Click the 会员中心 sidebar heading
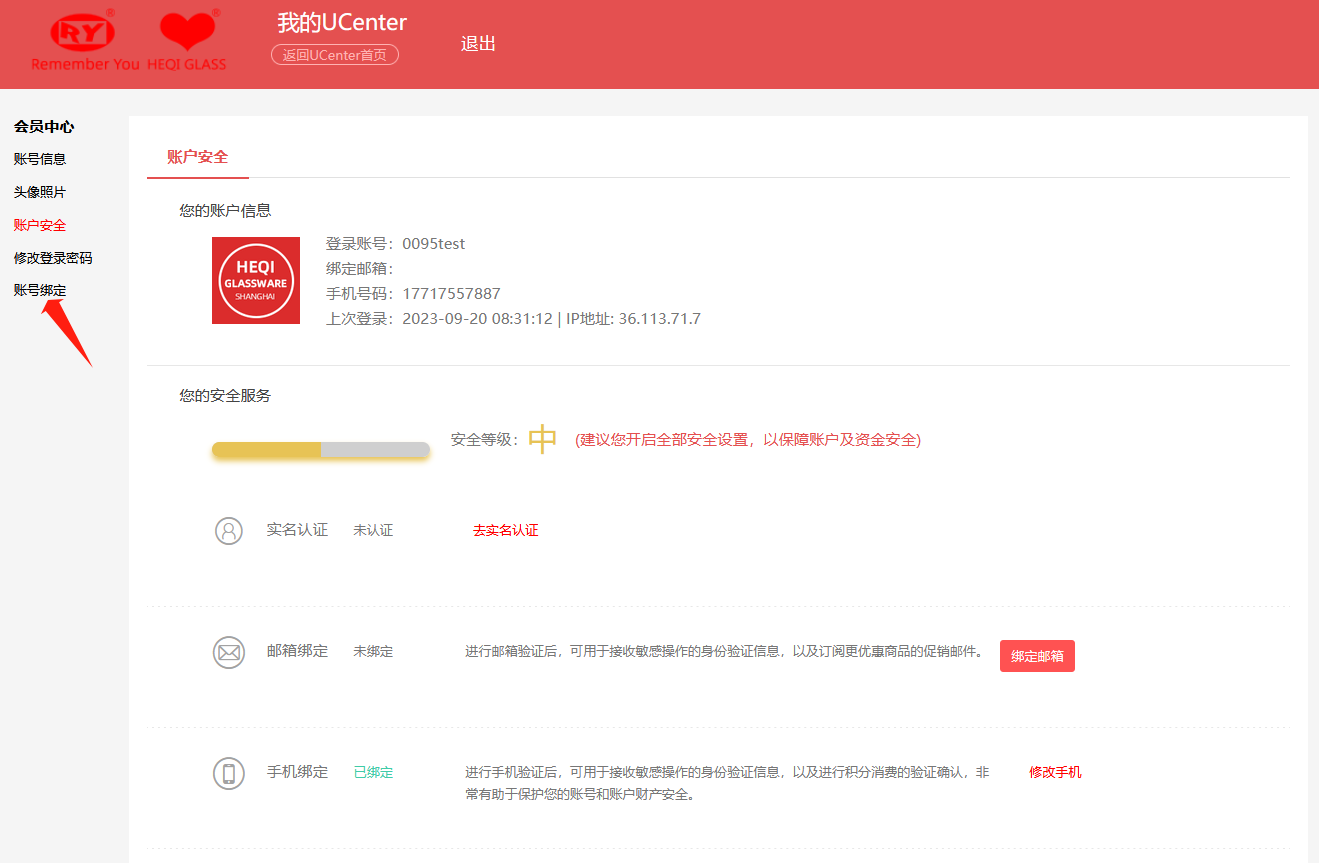1319x863 pixels. coord(44,127)
